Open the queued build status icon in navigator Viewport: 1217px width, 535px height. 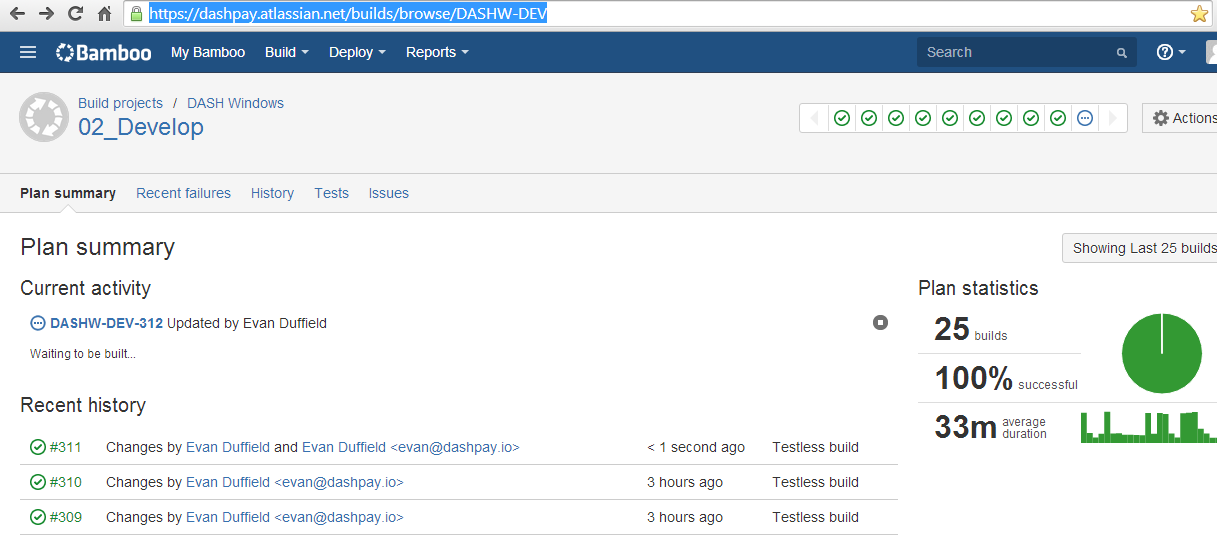click(1085, 118)
